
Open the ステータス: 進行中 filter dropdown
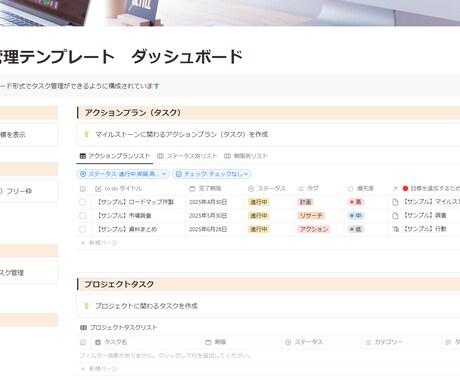123,174
